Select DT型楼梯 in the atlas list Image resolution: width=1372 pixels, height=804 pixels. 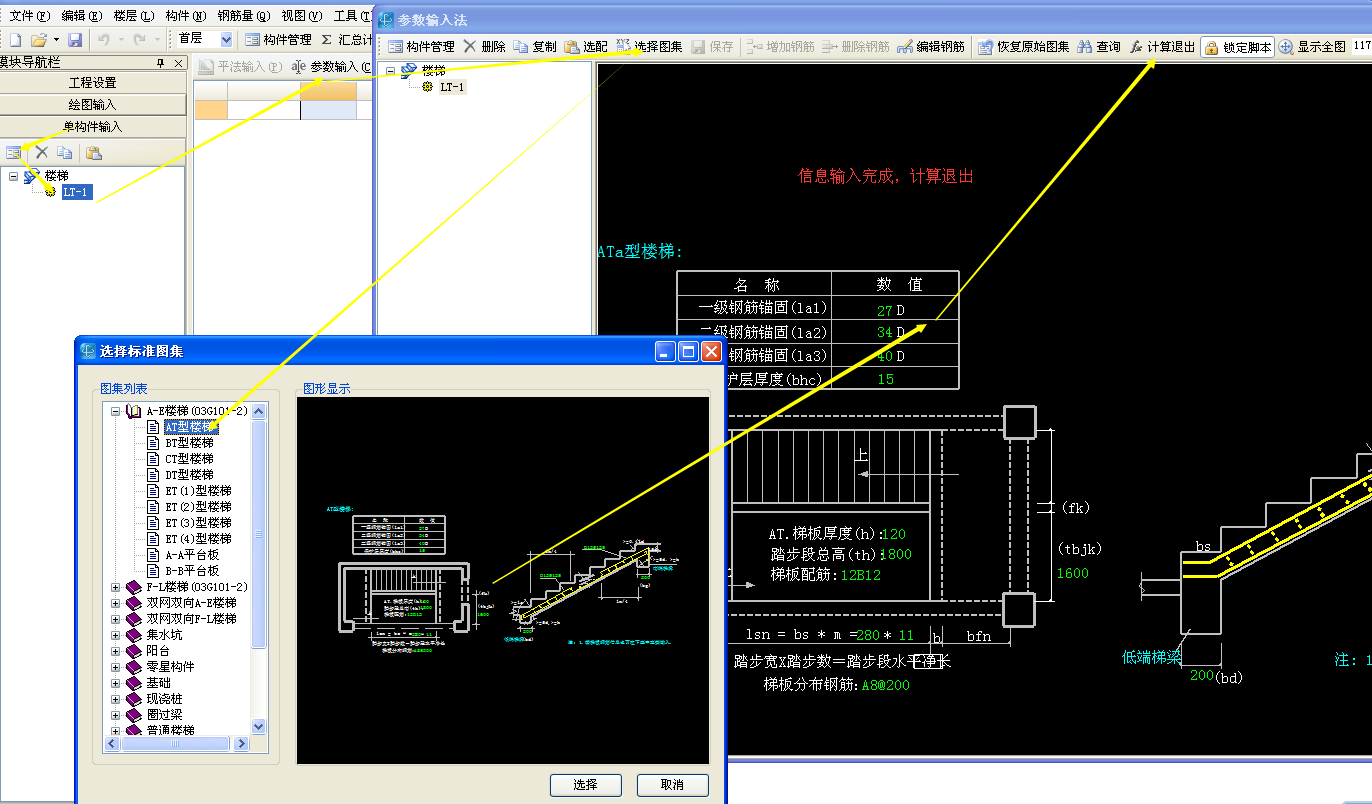pos(189,475)
